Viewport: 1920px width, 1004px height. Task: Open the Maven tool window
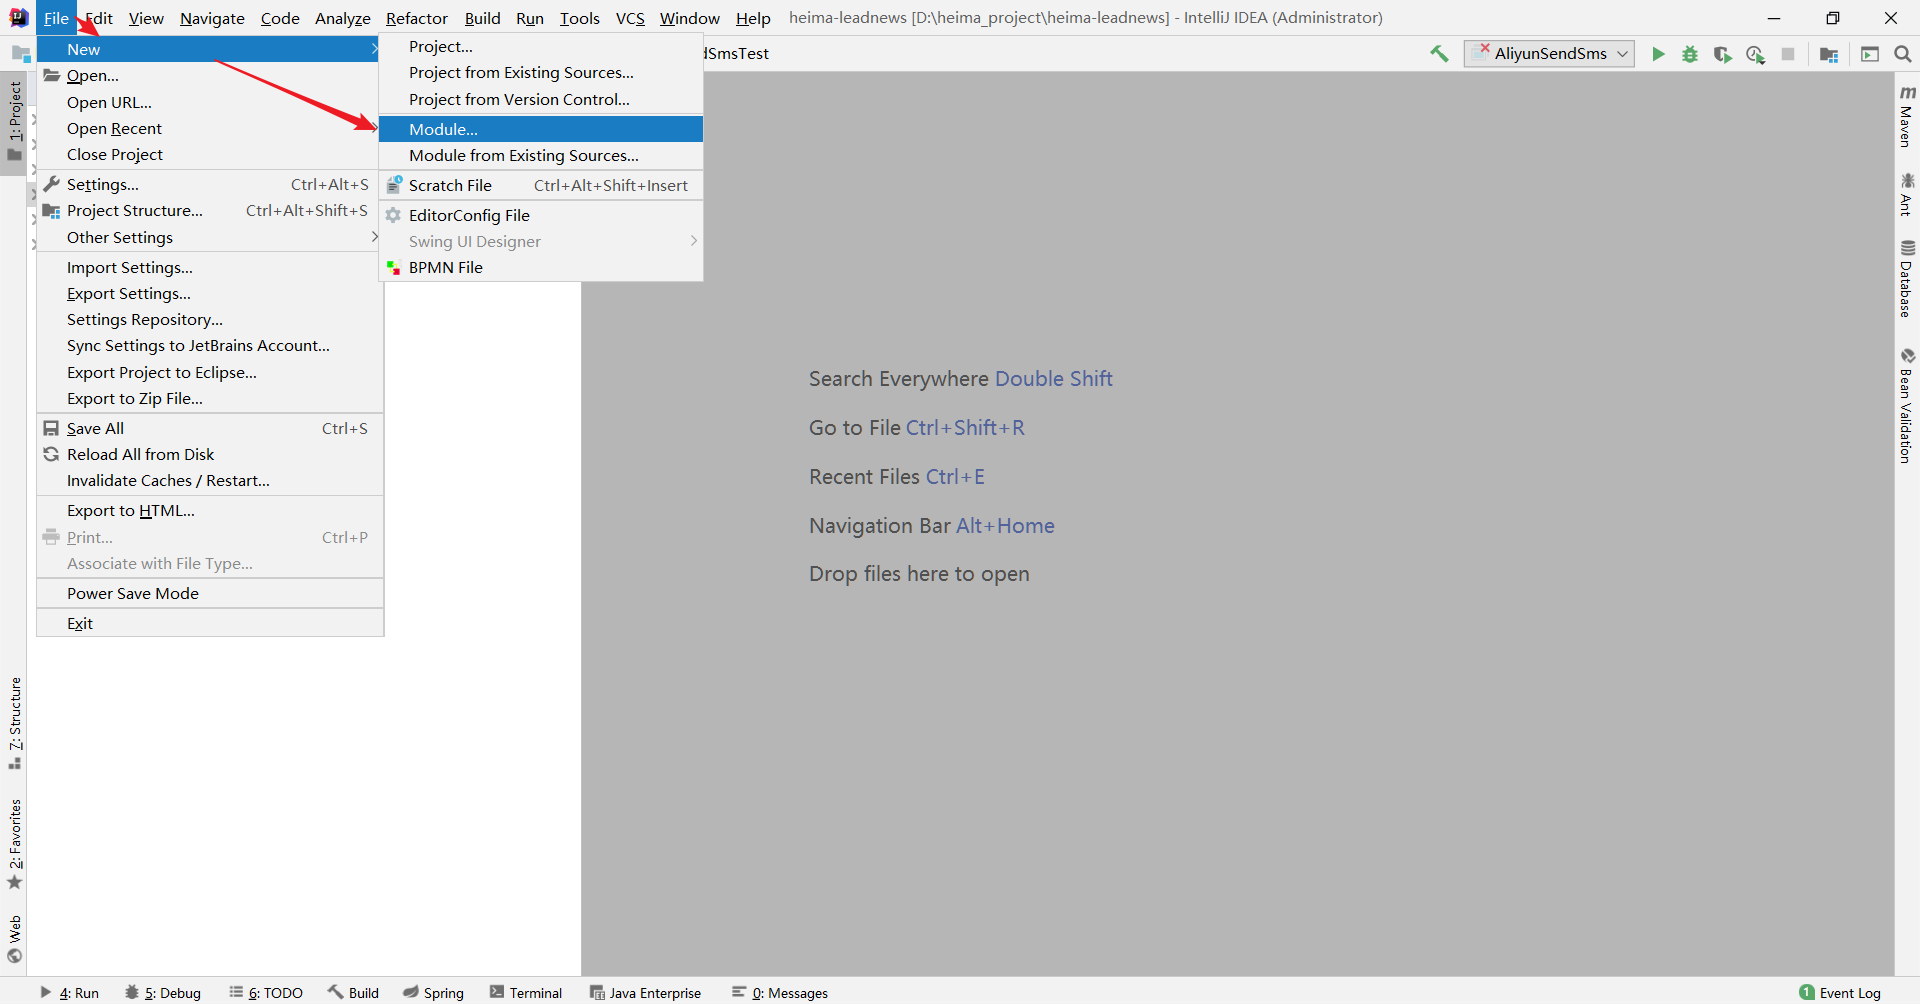(x=1907, y=116)
